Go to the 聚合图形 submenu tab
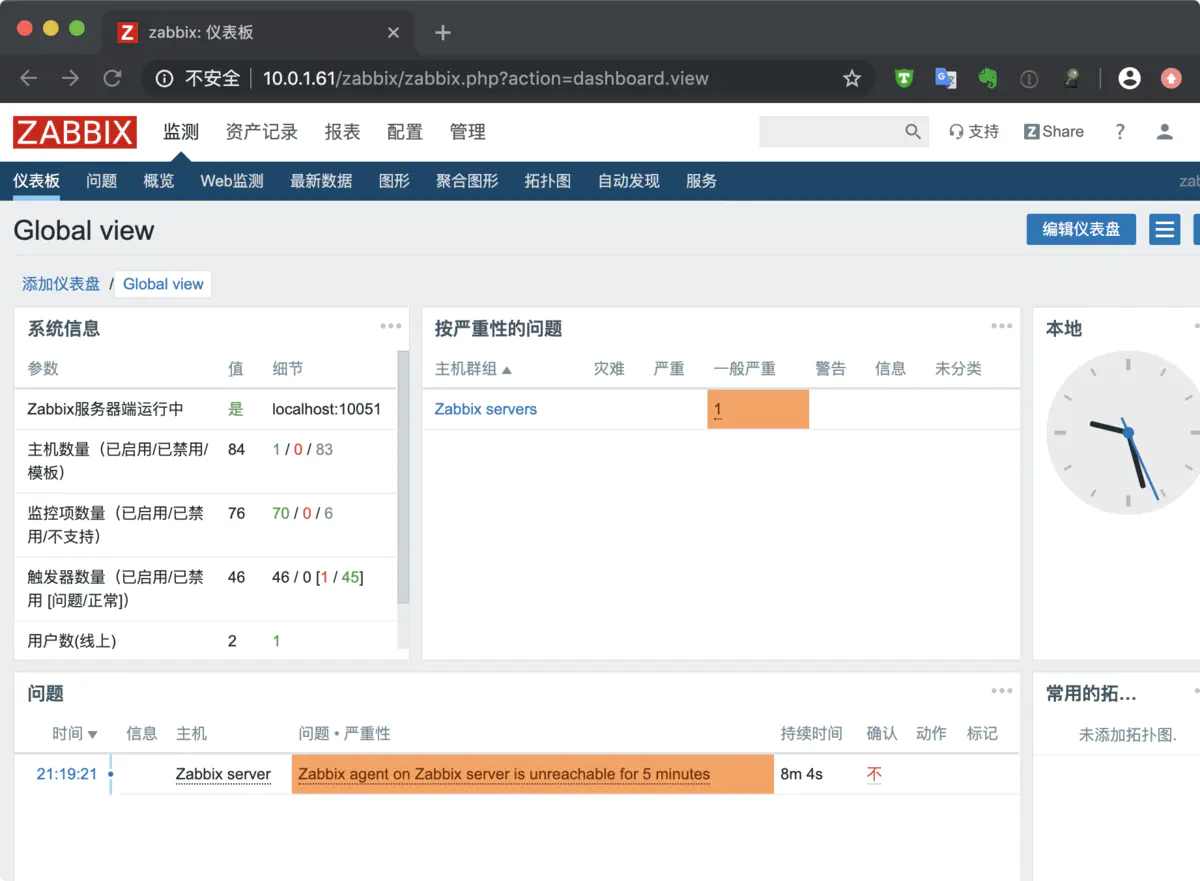 [x=467, y=181]
